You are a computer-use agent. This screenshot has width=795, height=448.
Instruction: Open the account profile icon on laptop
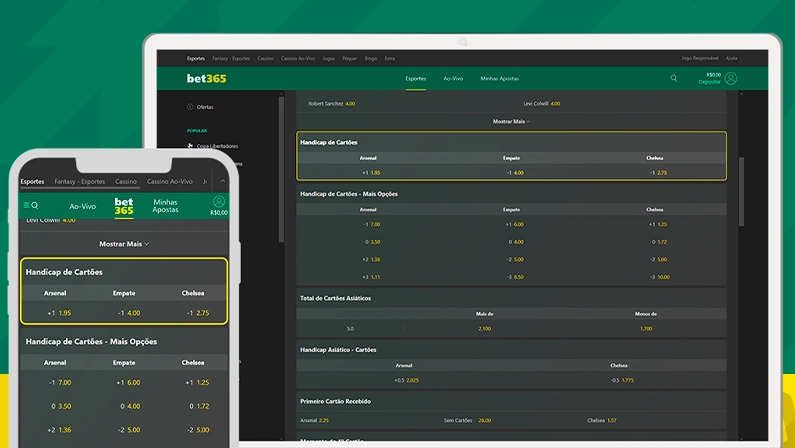point(731,78)
